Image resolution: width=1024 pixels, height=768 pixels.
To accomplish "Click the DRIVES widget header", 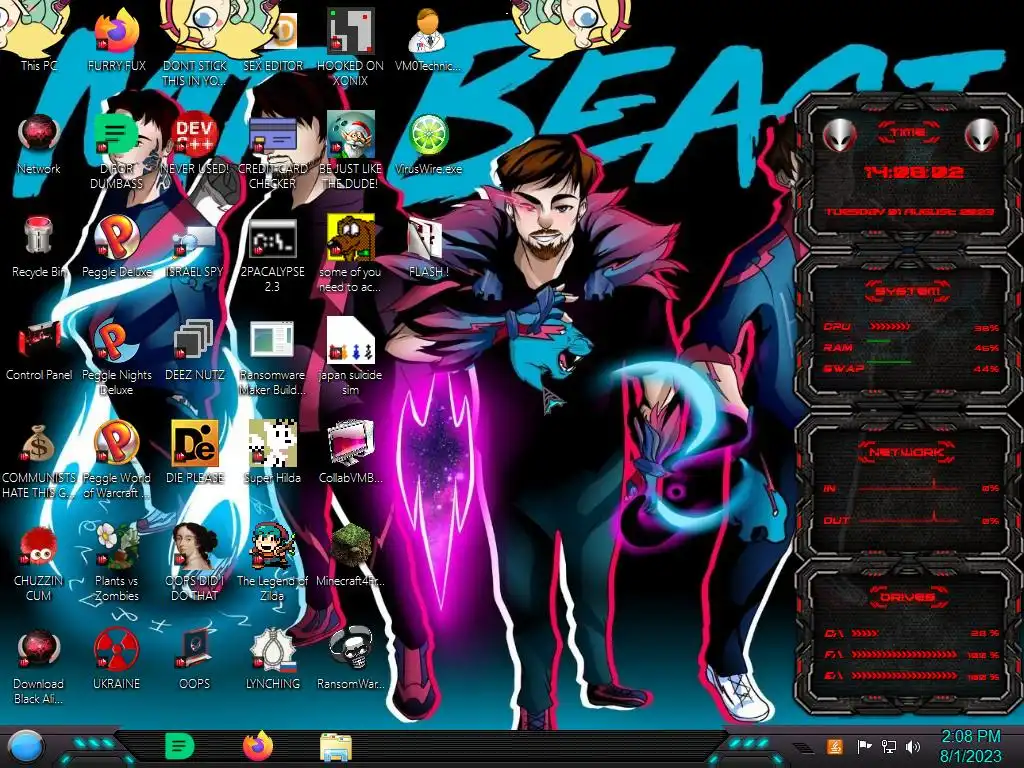I will pos(908,597).
